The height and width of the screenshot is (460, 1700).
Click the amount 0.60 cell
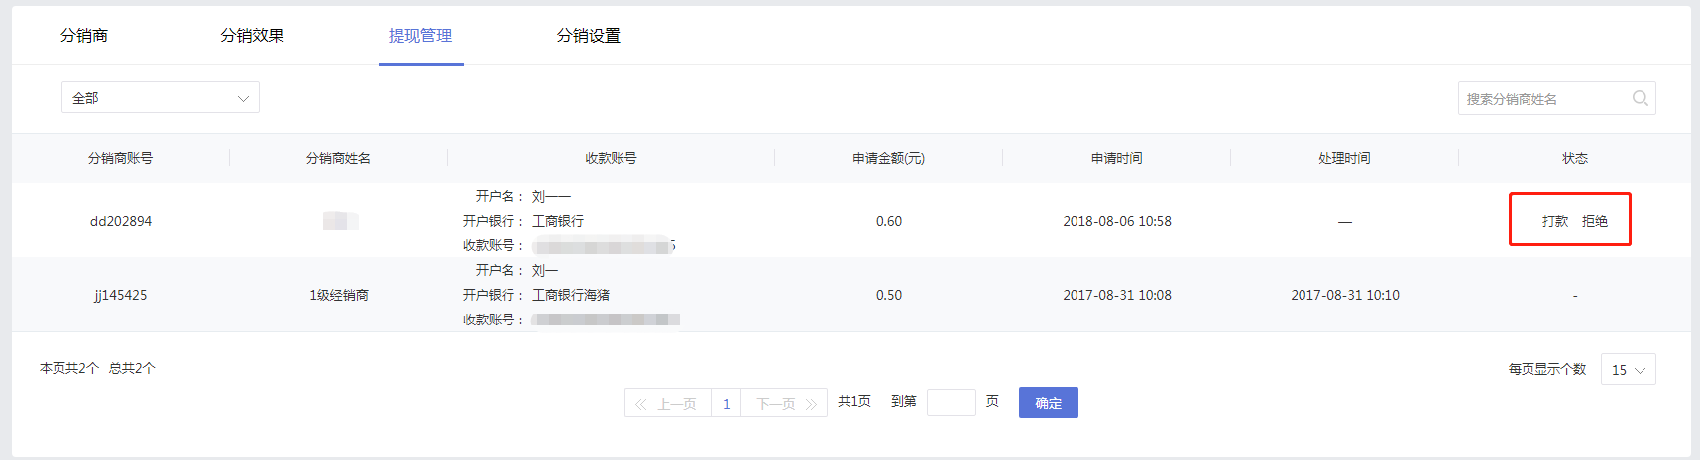pos(889,221)
